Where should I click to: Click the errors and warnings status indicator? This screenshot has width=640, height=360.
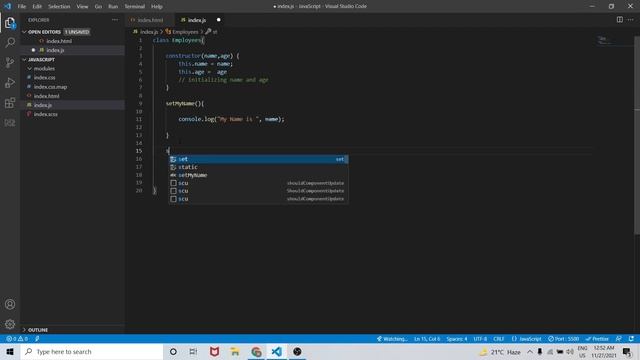click(17, 339)
